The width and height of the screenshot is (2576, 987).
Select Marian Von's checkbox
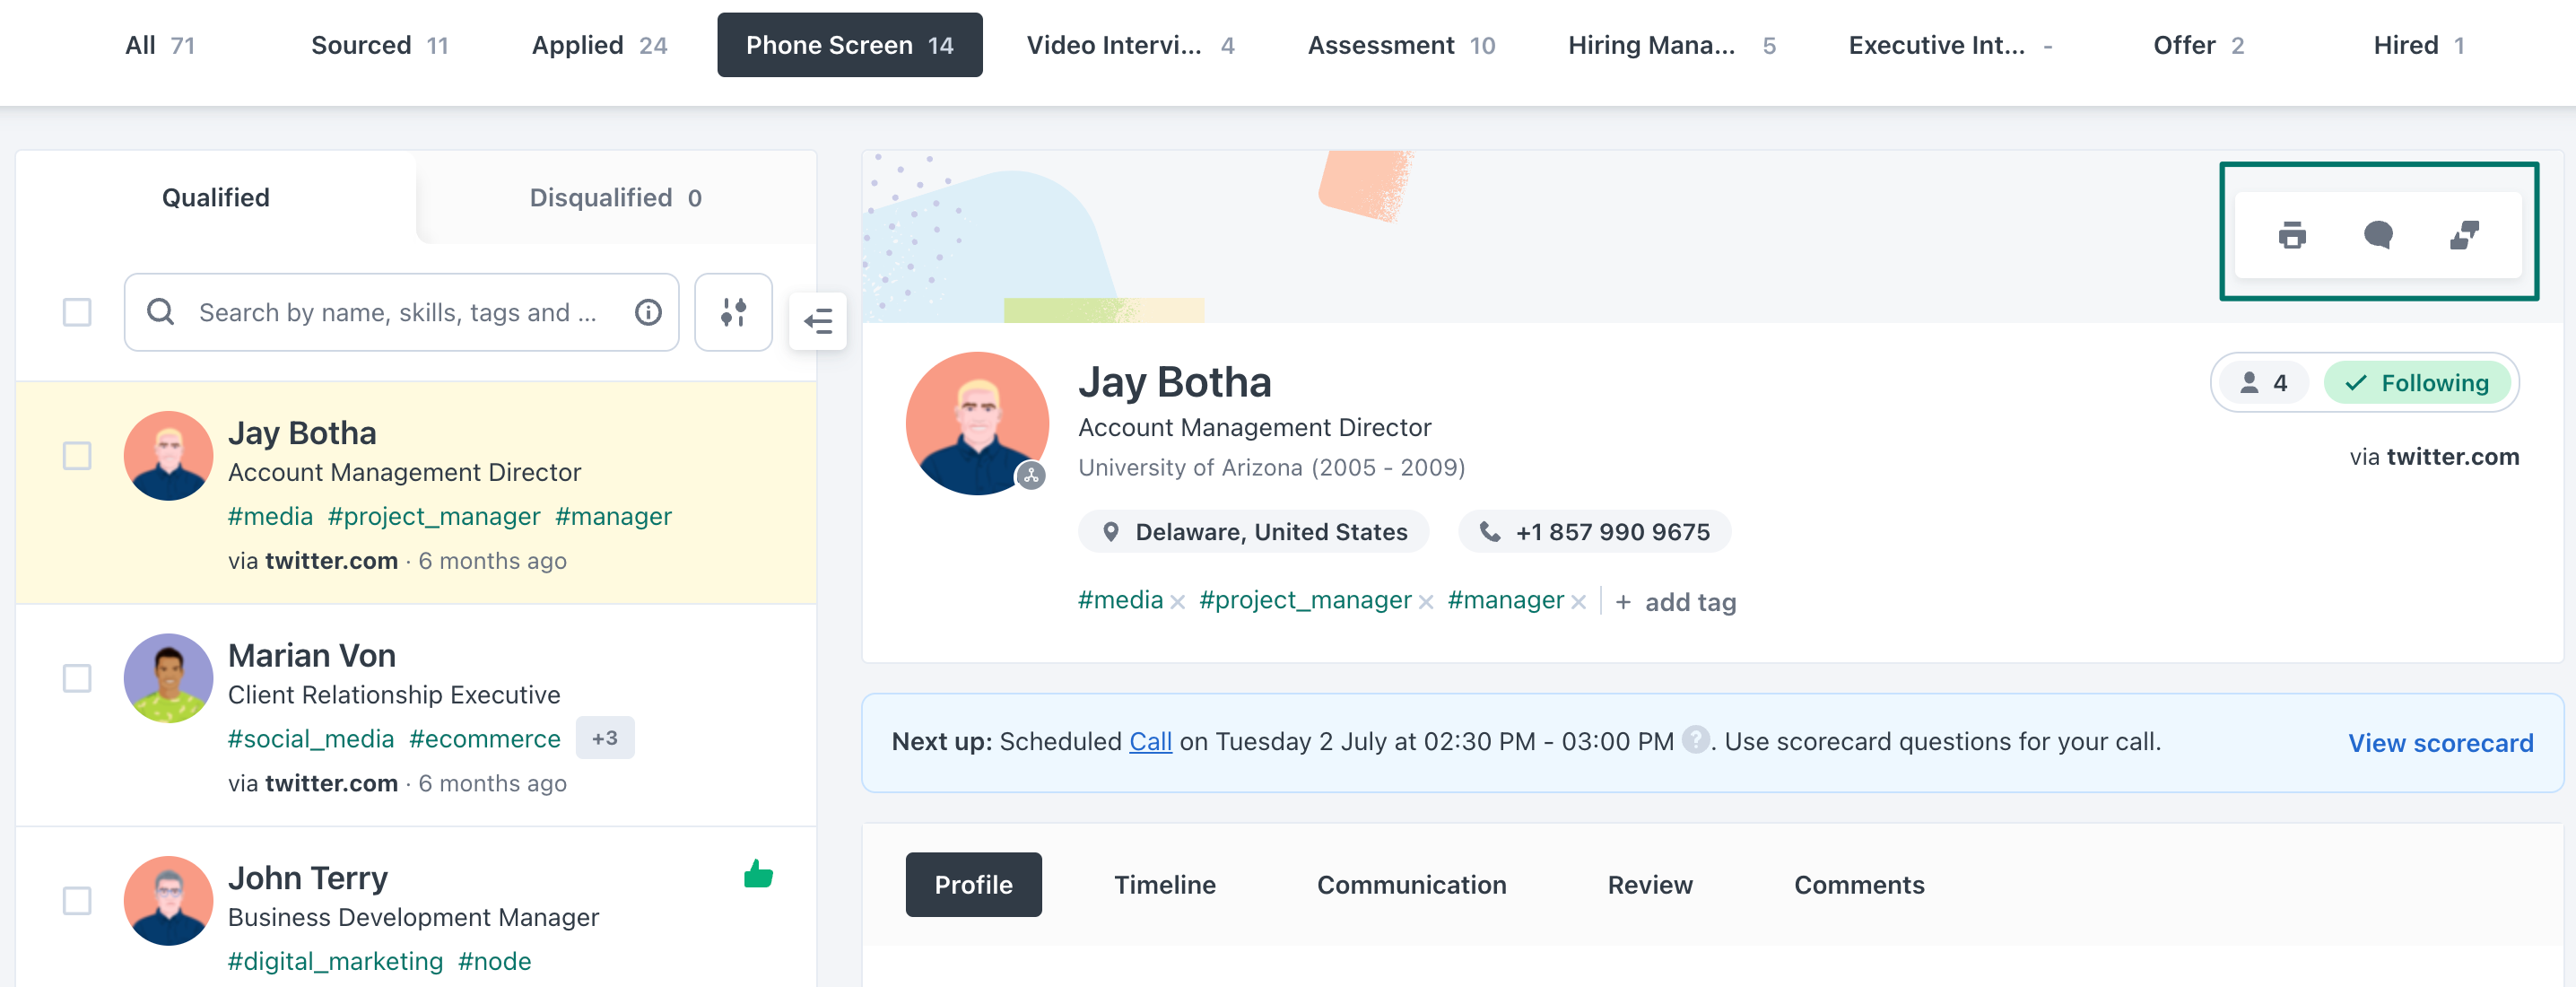tap(77, 678)
